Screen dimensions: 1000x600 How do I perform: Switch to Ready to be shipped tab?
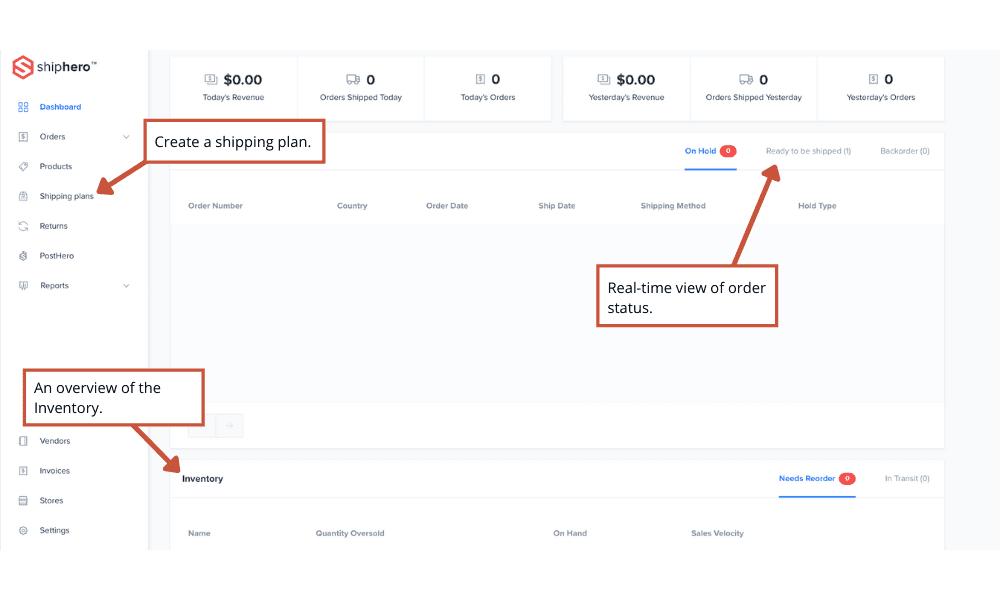tap(808, 151)
